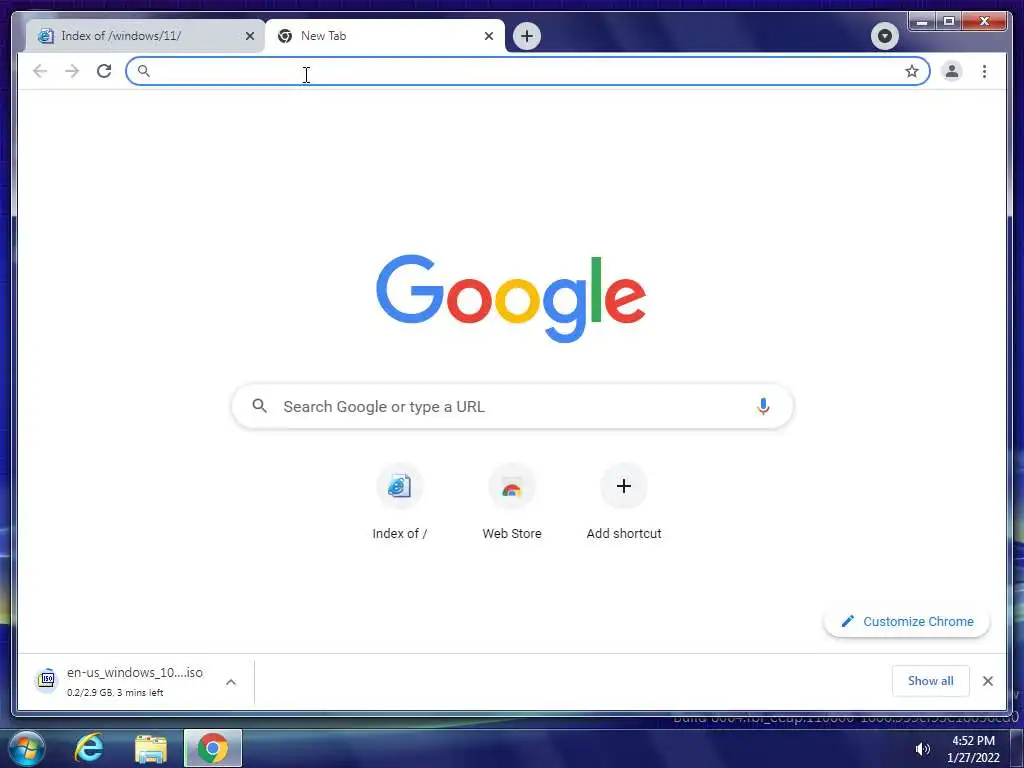1024x768 pixels.
Task: Open the three-dot Chrome menu
Action: [984, 71]
